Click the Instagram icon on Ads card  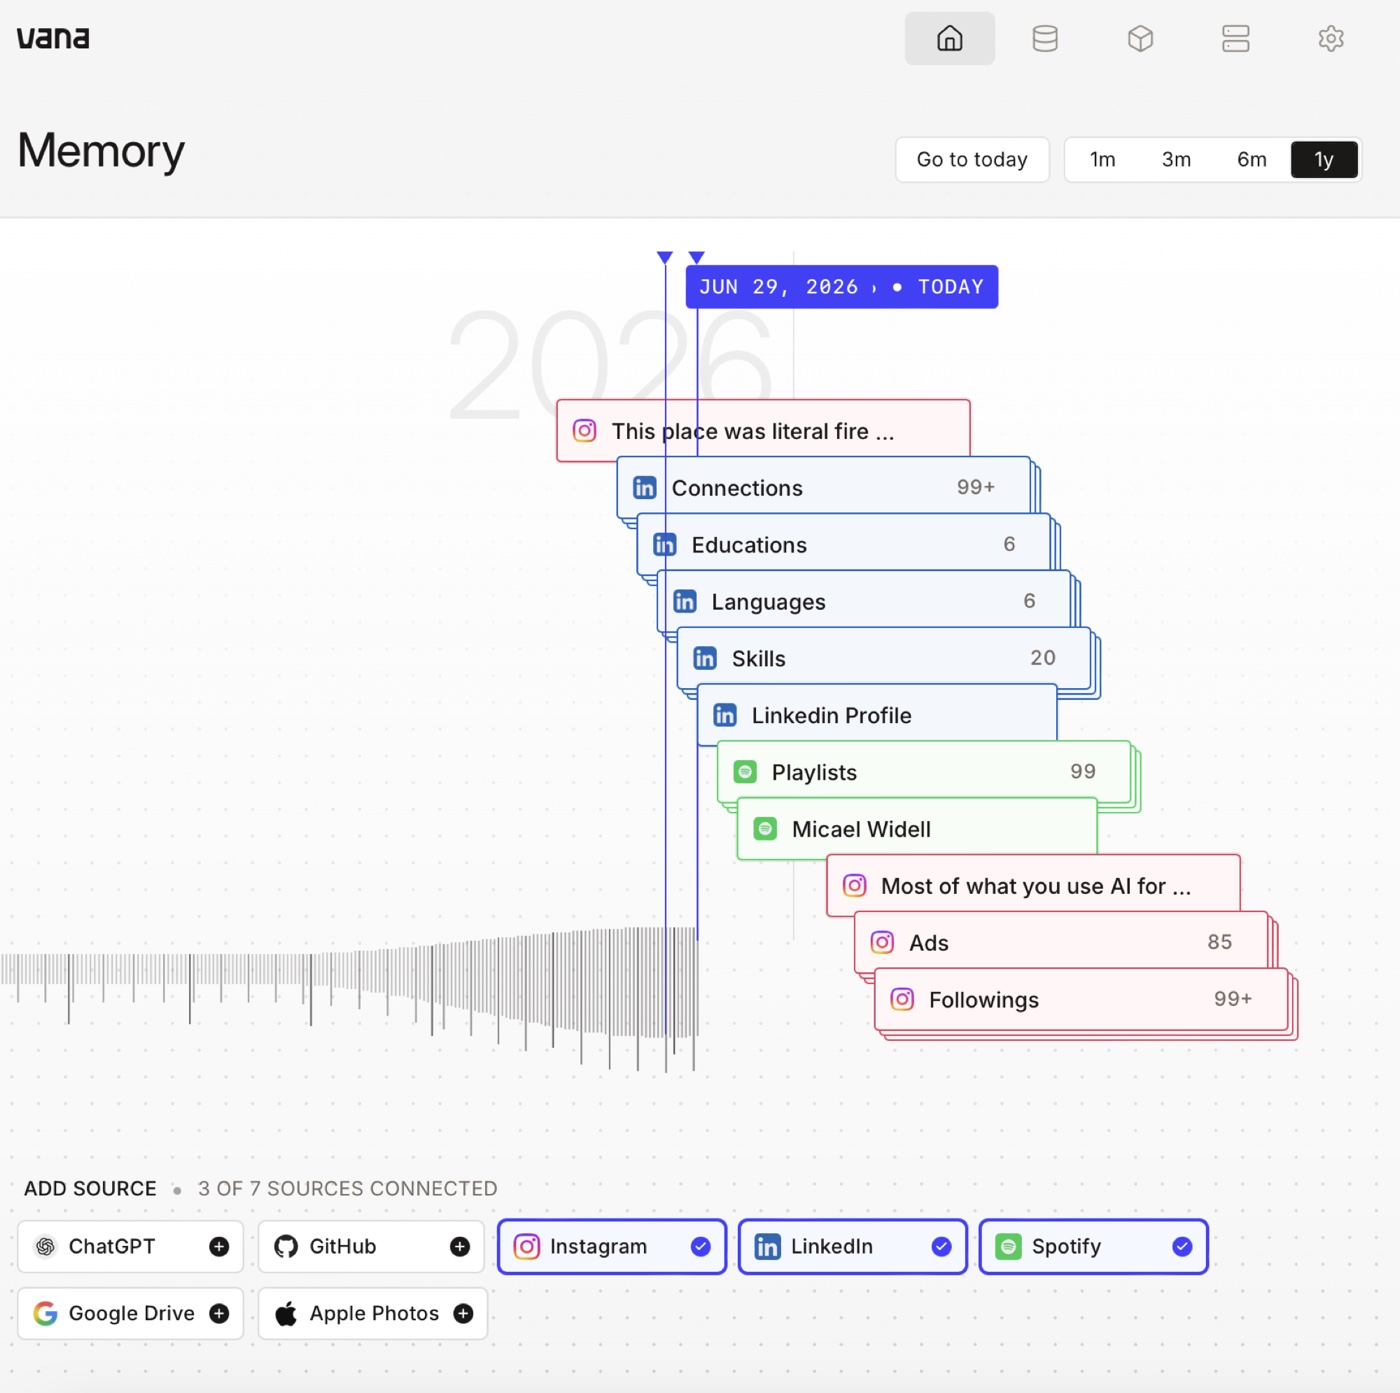pos(882,942)
